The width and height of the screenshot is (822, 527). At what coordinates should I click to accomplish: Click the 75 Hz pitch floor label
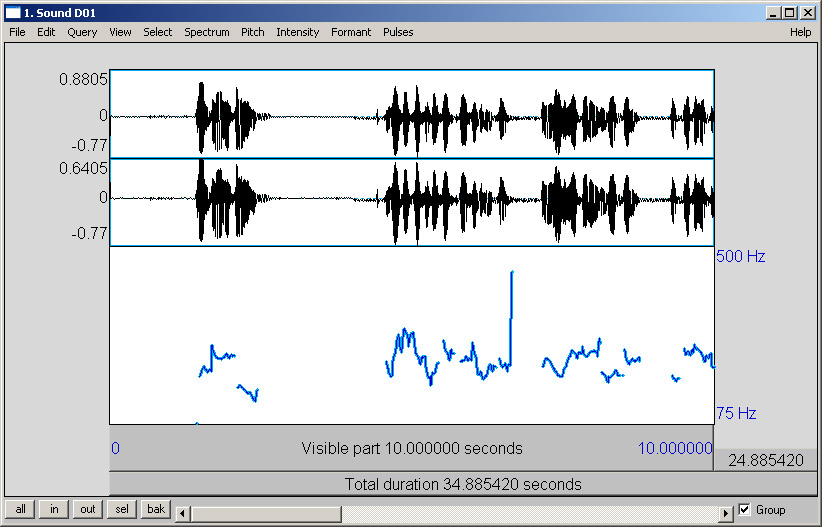coord(736,413)
